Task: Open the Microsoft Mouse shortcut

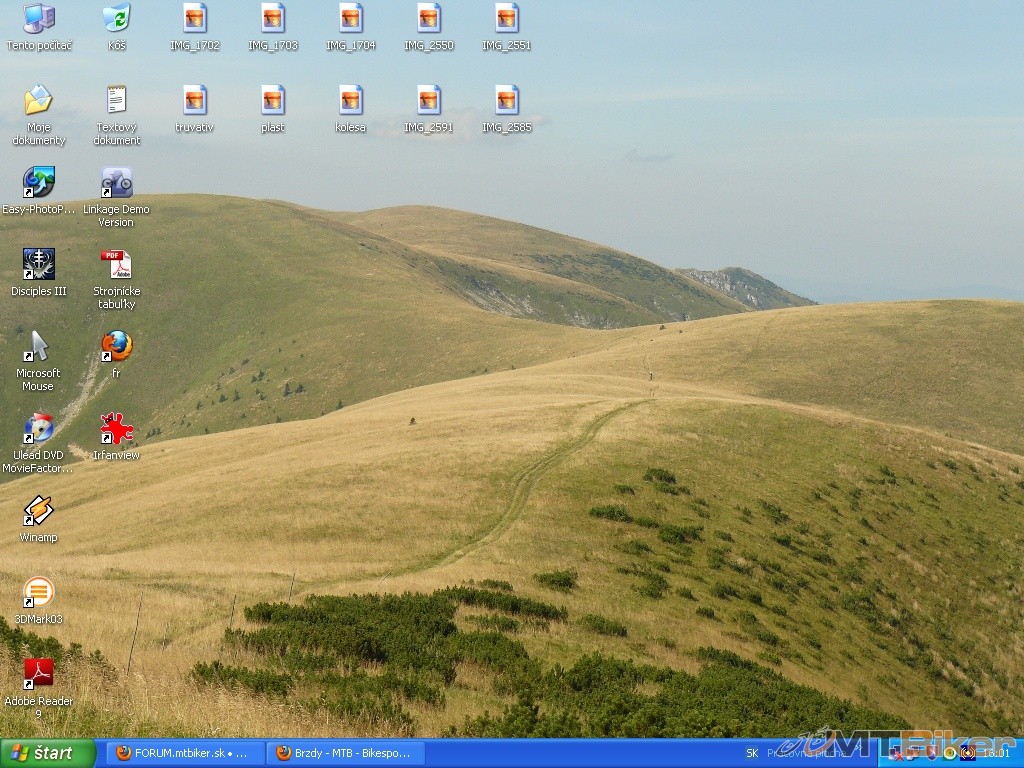Action: coord(38,347)
